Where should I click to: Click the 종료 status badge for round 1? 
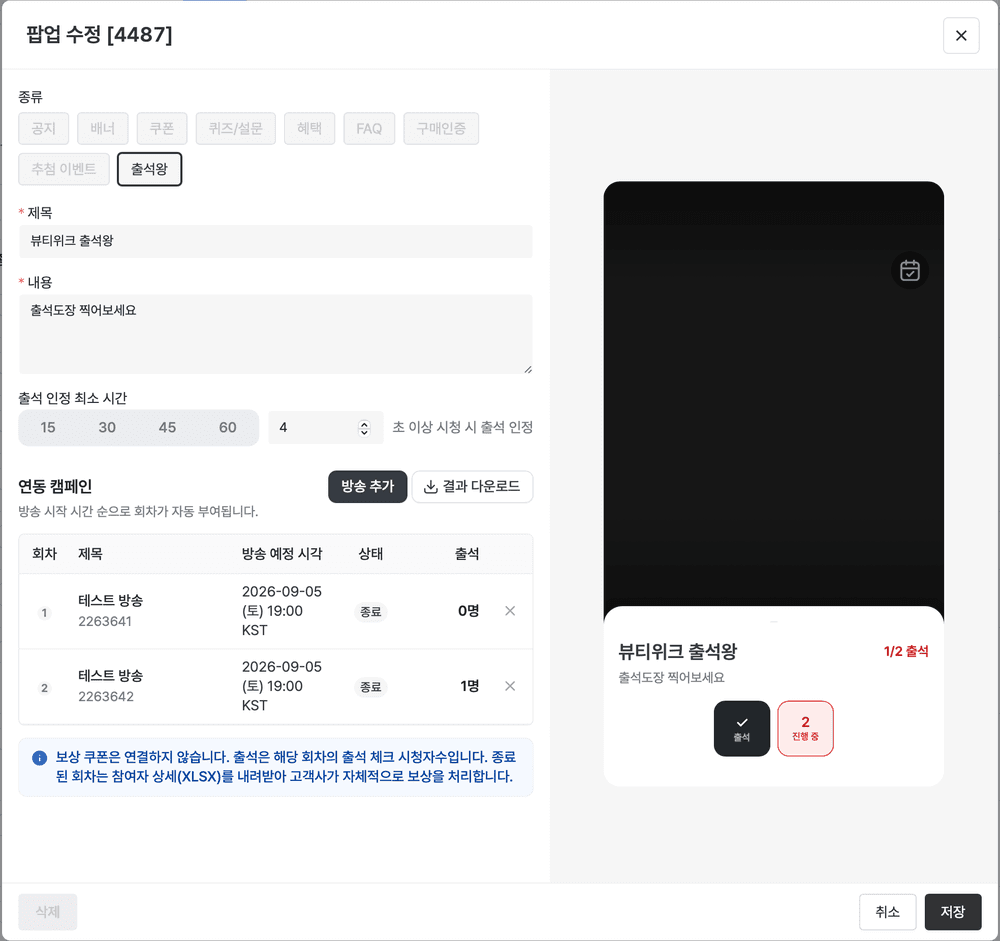pyautogui.click(x=371, y=612)
